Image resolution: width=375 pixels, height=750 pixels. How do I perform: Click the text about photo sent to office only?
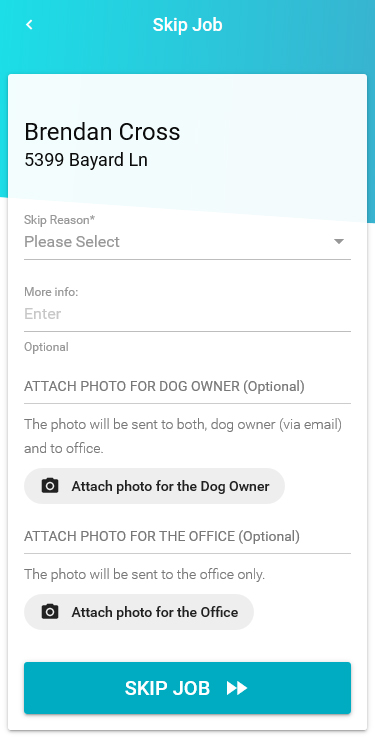point(144,574)
